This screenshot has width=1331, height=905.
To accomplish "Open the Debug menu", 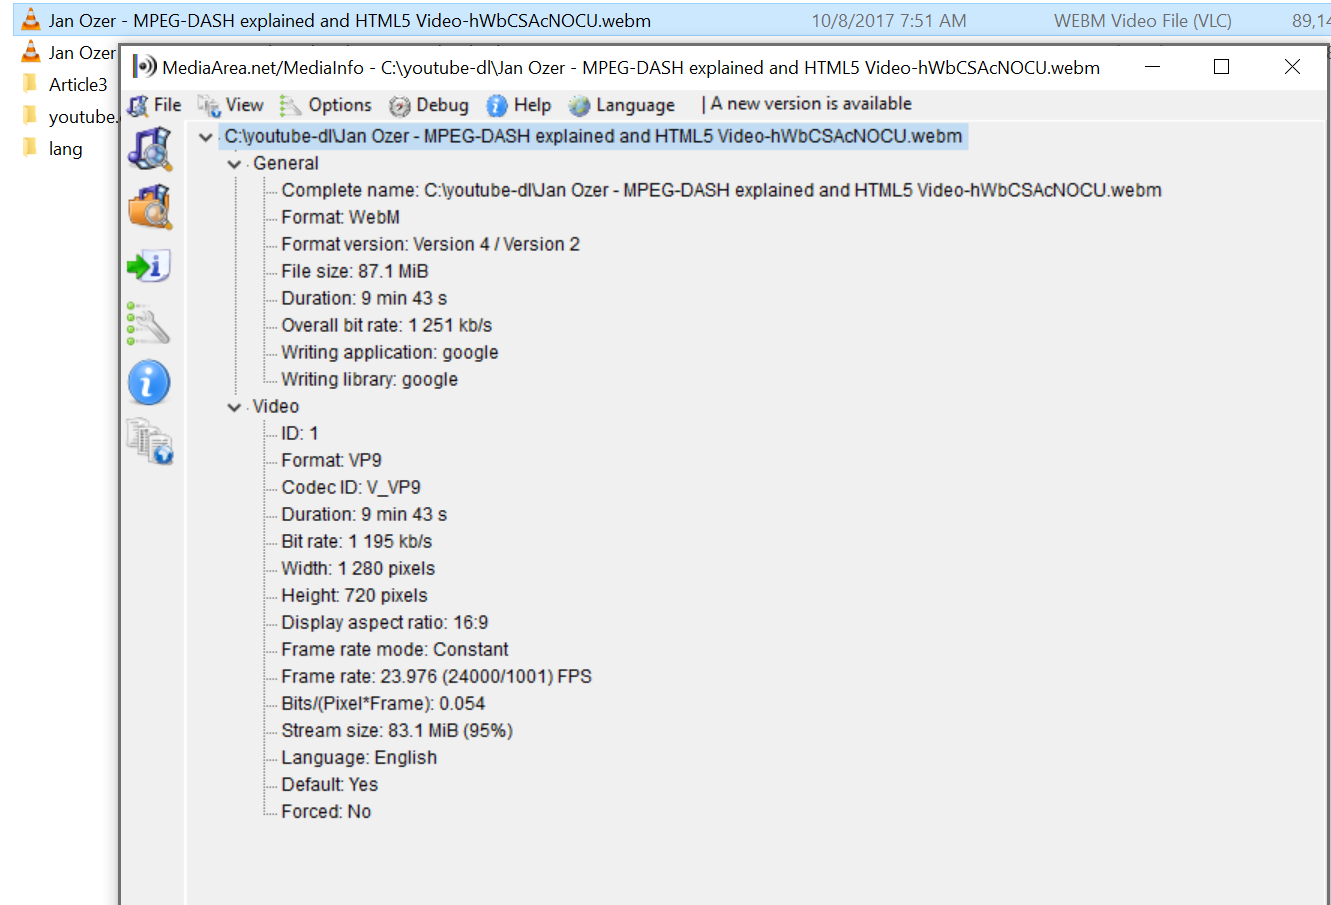I will pos(429,104).
